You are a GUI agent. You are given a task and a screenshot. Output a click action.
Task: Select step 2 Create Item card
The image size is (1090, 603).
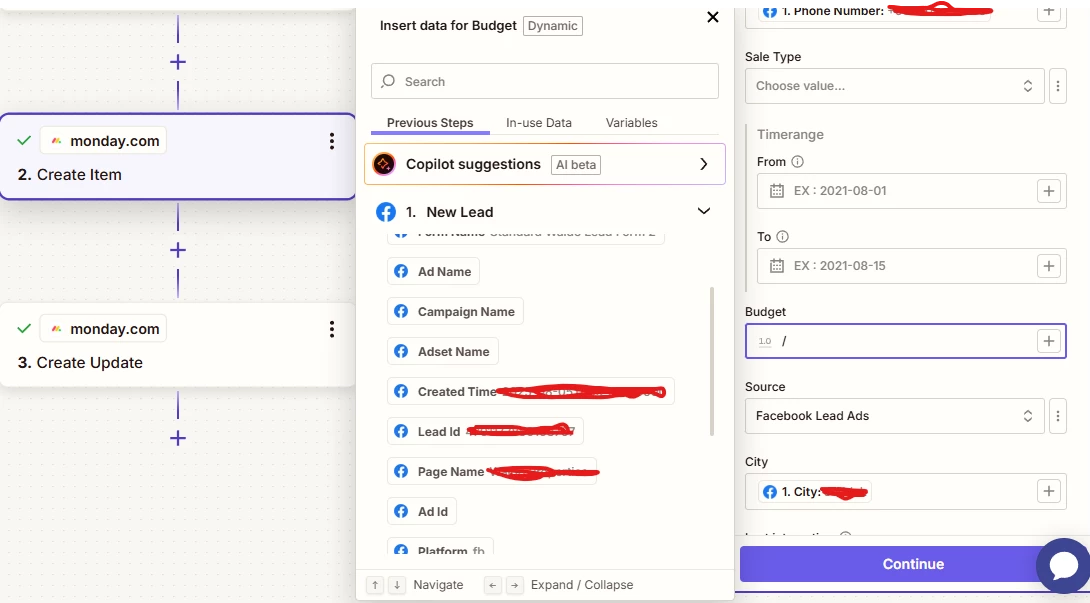click(178, 156)
